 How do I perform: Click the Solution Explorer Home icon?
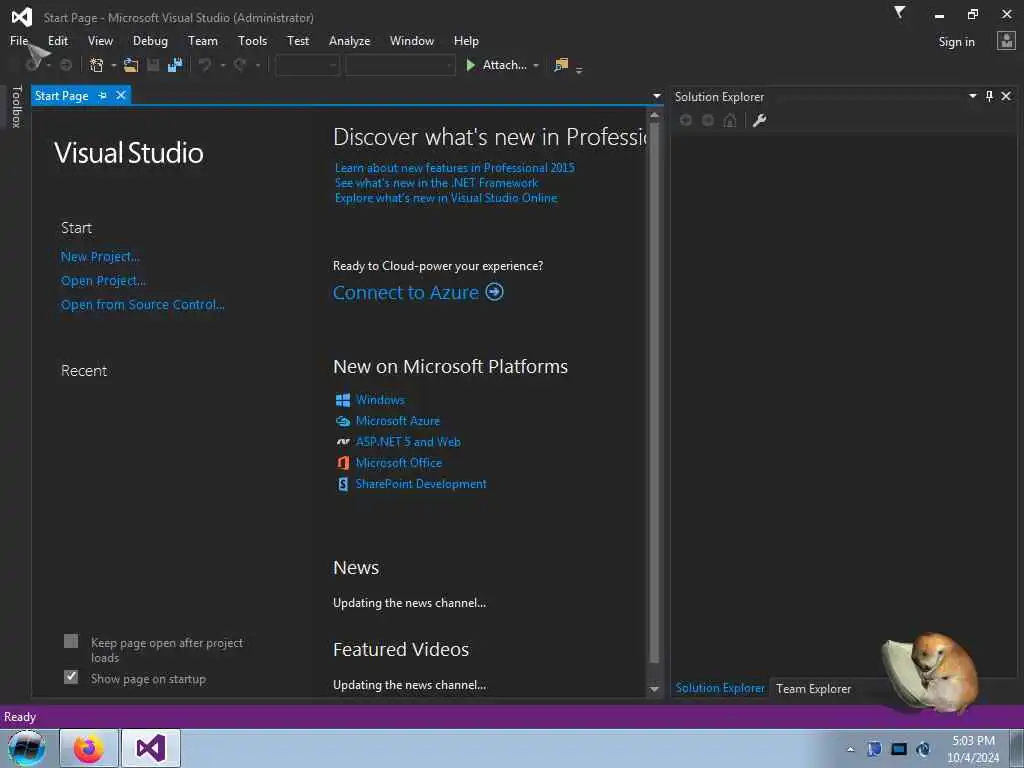[x=730, y=120]
